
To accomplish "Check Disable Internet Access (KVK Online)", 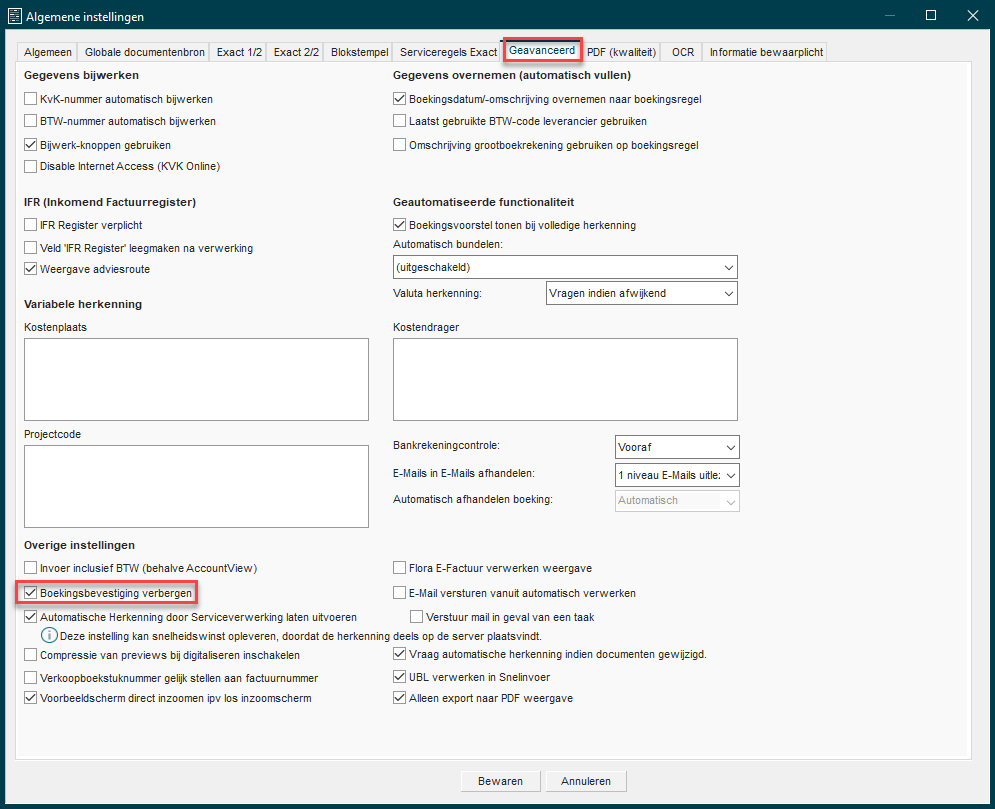I will point(31,166).
